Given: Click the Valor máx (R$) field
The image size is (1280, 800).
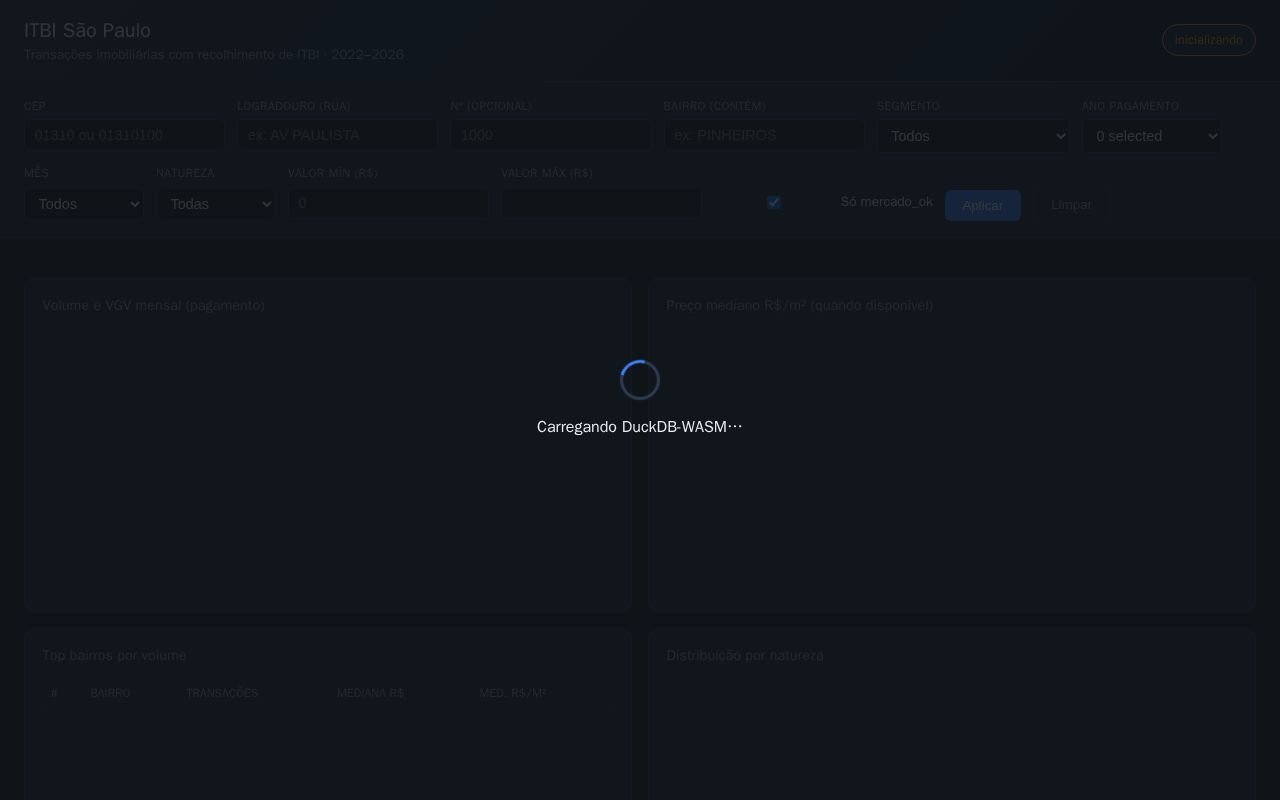Looking at the screenshot, I should [x=601, y=203].
